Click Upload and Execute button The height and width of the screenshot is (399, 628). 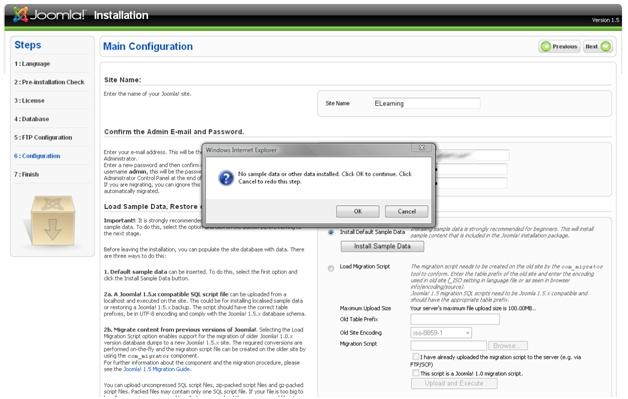(454, 383)
